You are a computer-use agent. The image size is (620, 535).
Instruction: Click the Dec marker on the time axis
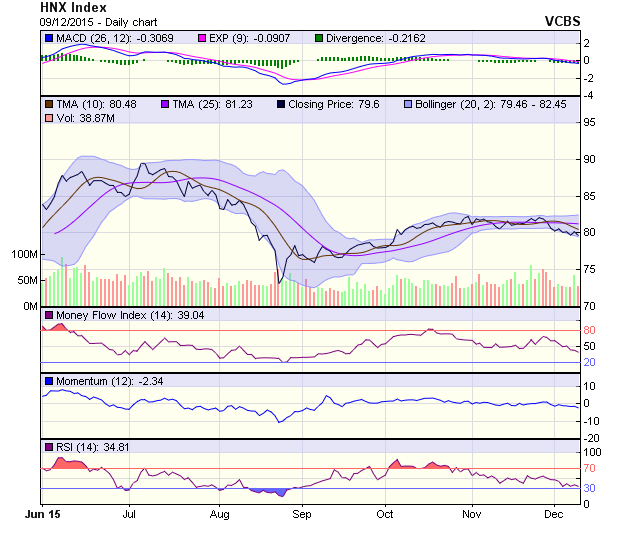(x=553, y=513)
